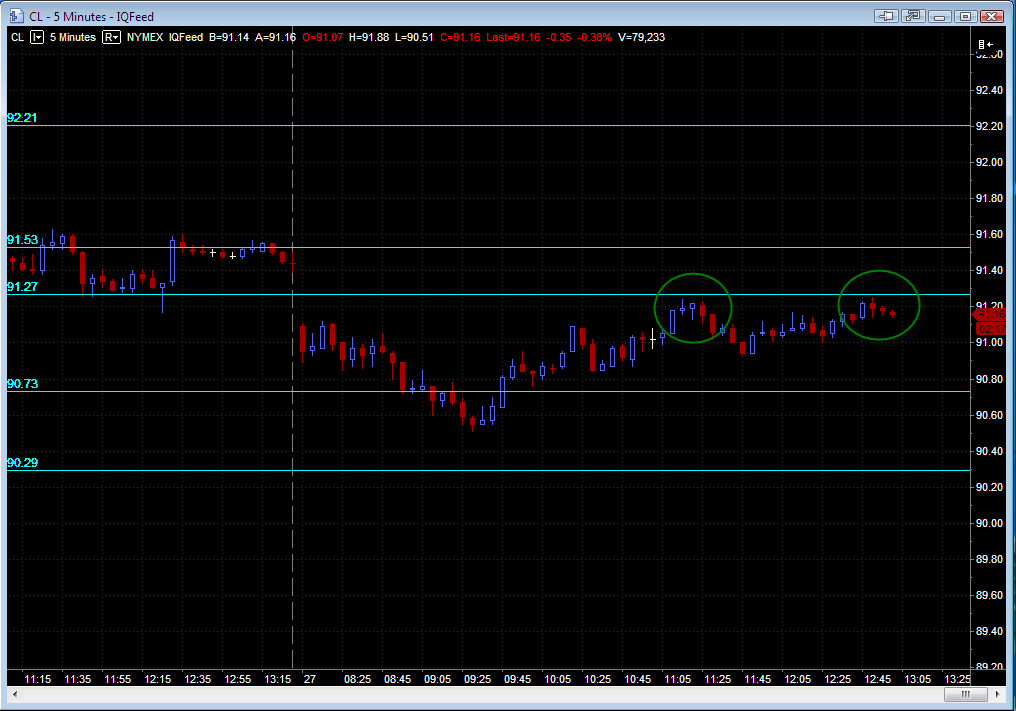
Task: Click the '5 Minutes' interval label
Action: 73,37
